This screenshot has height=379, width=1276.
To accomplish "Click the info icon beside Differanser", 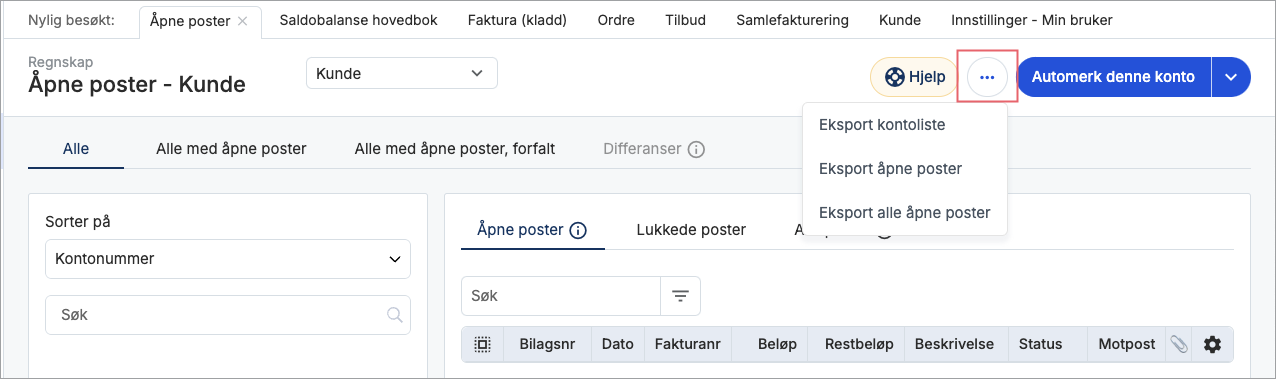I will click(697, 149).
